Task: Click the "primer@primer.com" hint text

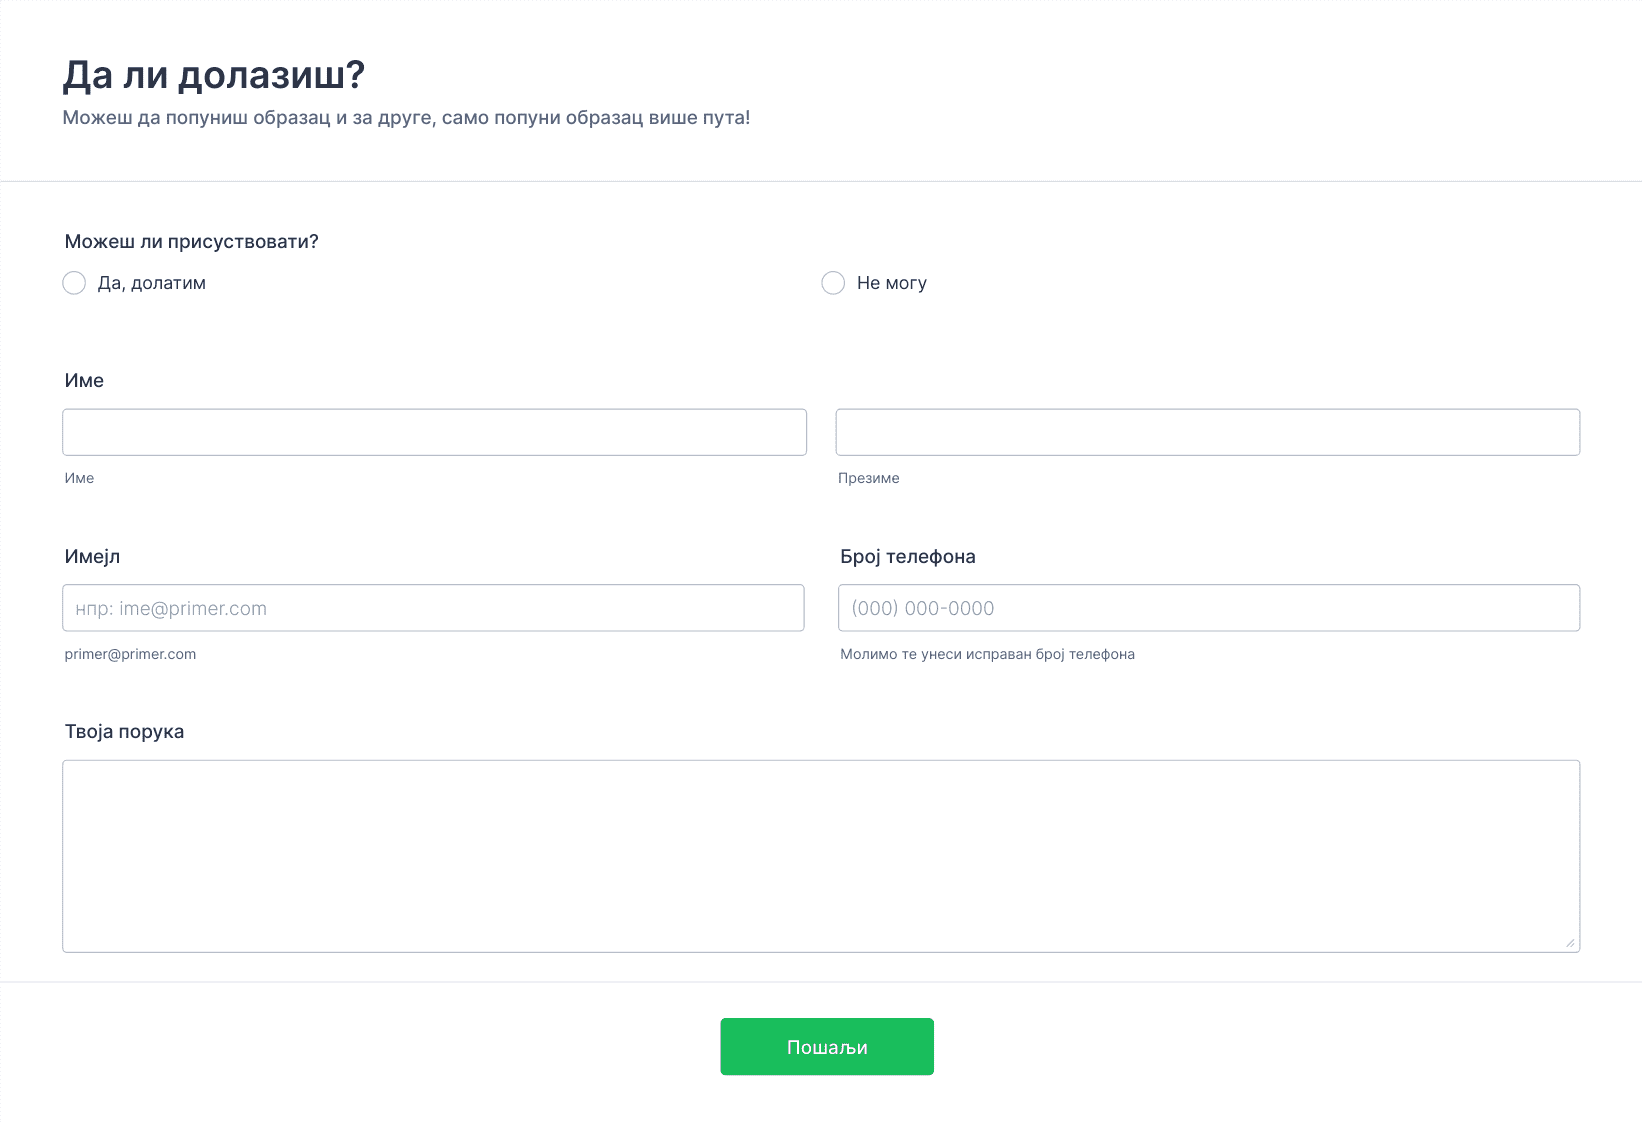Action: coord(130,654)
